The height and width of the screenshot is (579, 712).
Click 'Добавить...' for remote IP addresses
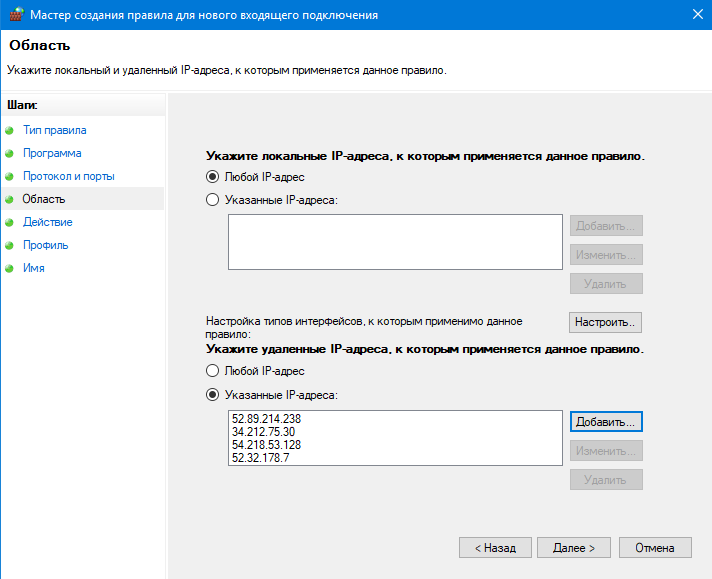tap(606, 422)
